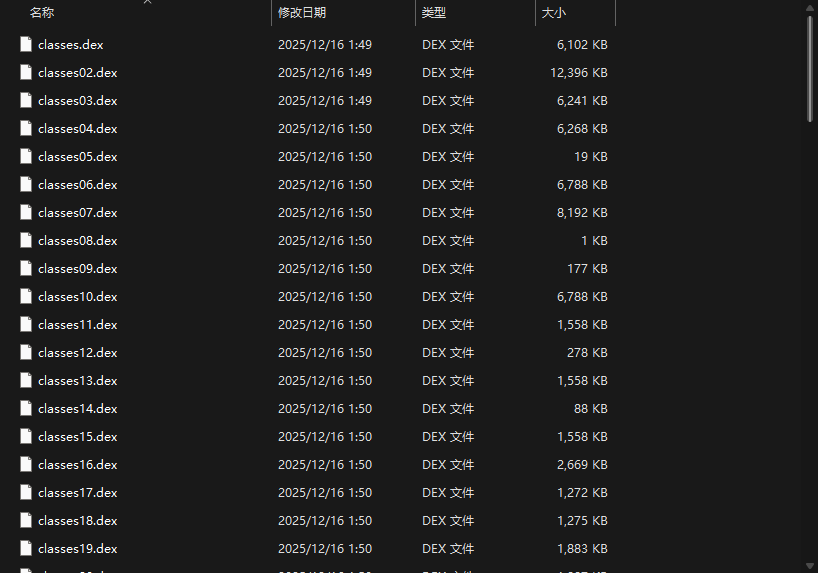Select the classes07.dex file name

[x=78, y=212]
